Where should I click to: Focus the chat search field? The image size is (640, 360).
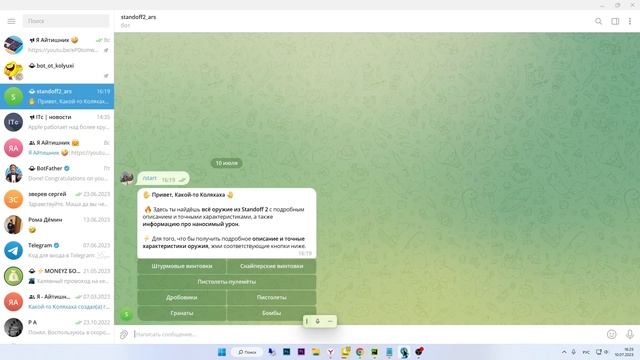click(66, 21)
